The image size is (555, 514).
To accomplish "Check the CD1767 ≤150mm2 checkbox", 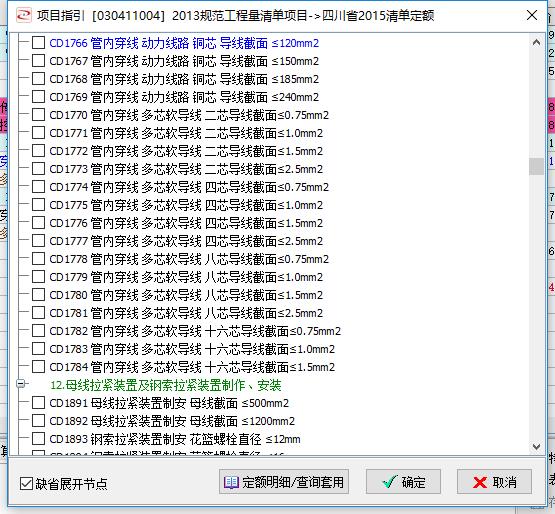I will pyautogui.click(x=38, y=61).
